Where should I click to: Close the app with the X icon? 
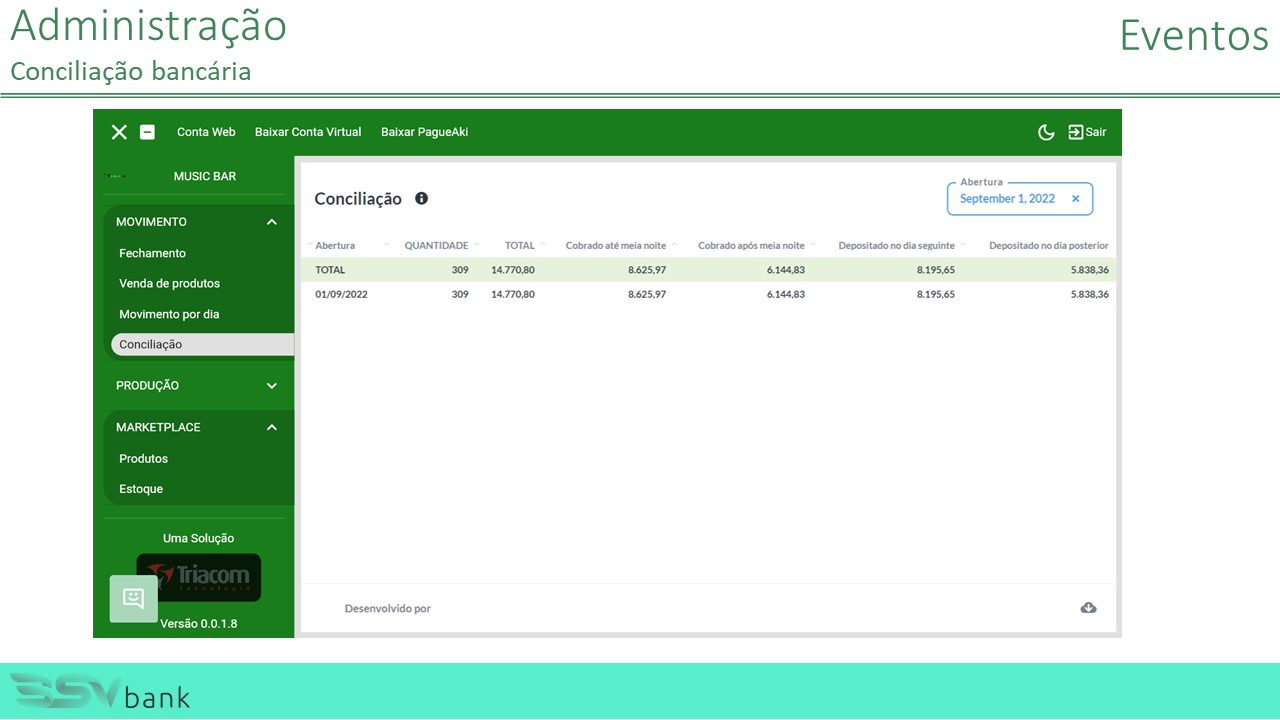119,132
